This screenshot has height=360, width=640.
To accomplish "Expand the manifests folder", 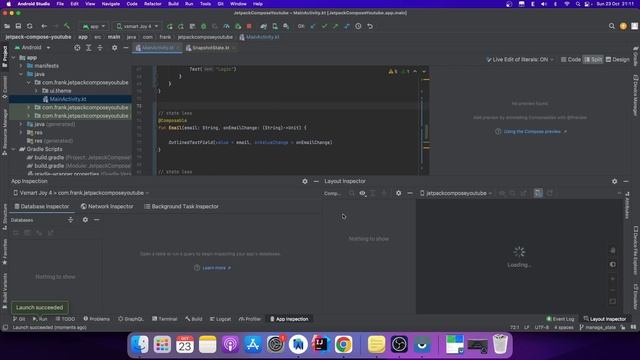I will [x=21, y=66].
